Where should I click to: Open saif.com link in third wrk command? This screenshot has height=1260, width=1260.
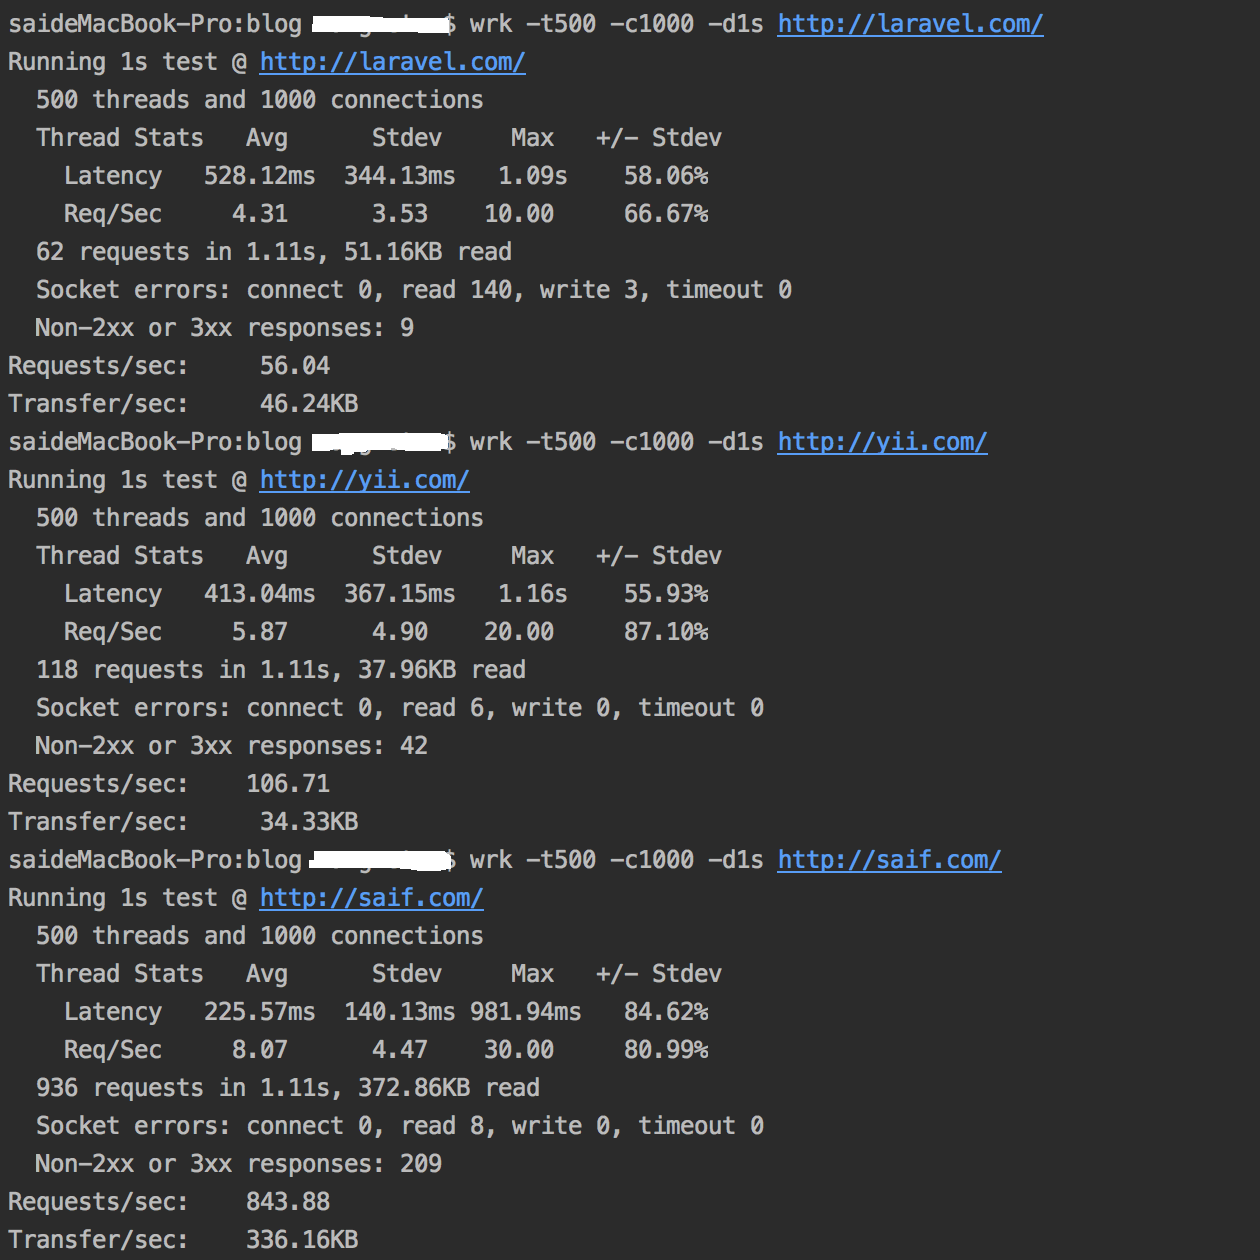pos(889,860)
